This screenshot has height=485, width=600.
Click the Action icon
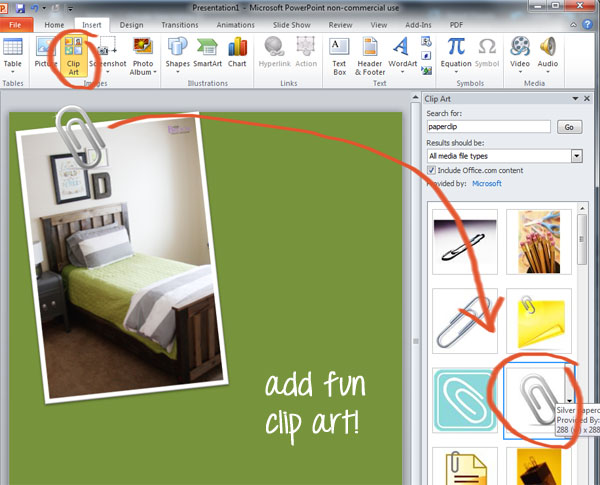[306, 53]
